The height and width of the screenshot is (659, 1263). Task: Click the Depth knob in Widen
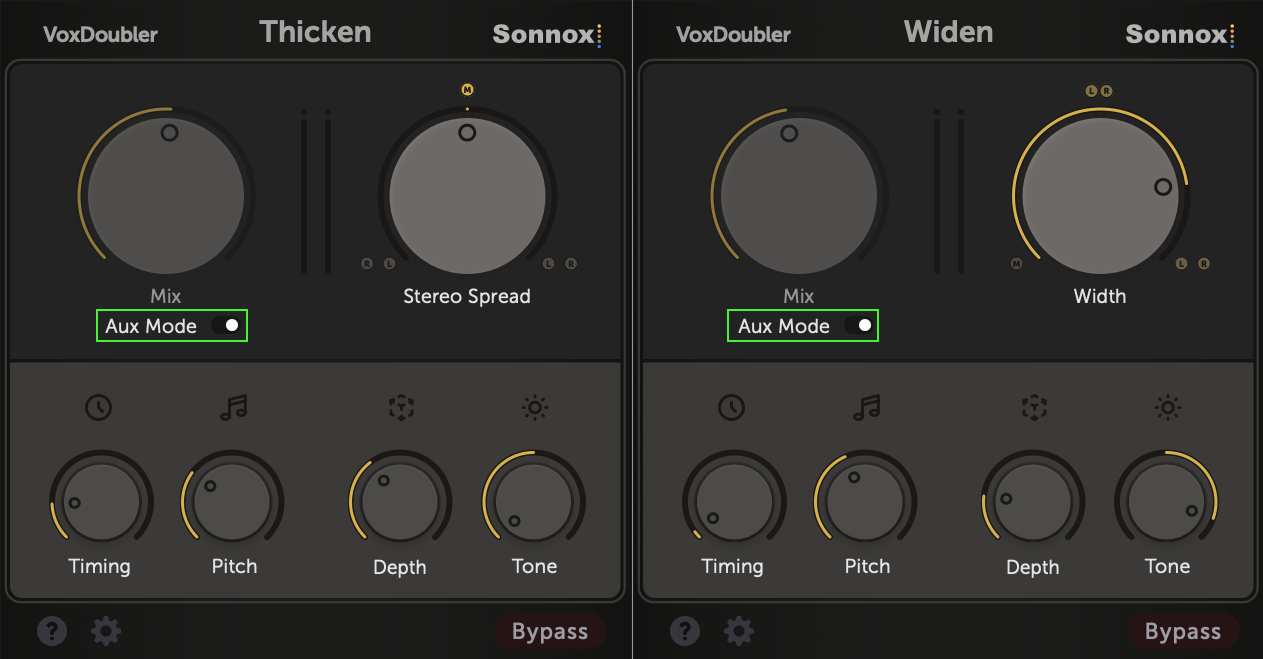pos(1033,501)
